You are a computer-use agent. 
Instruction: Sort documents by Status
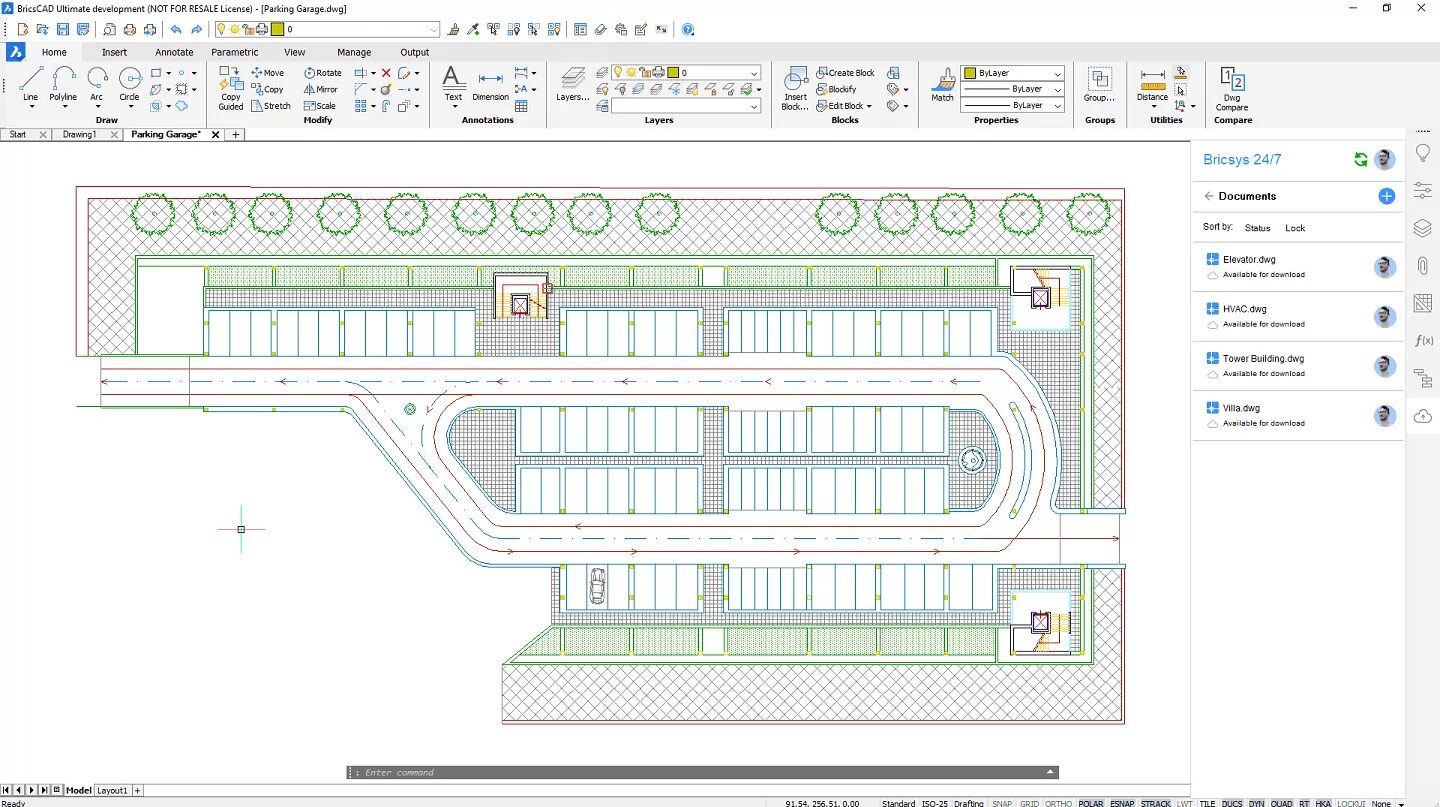pos(1257,228)
